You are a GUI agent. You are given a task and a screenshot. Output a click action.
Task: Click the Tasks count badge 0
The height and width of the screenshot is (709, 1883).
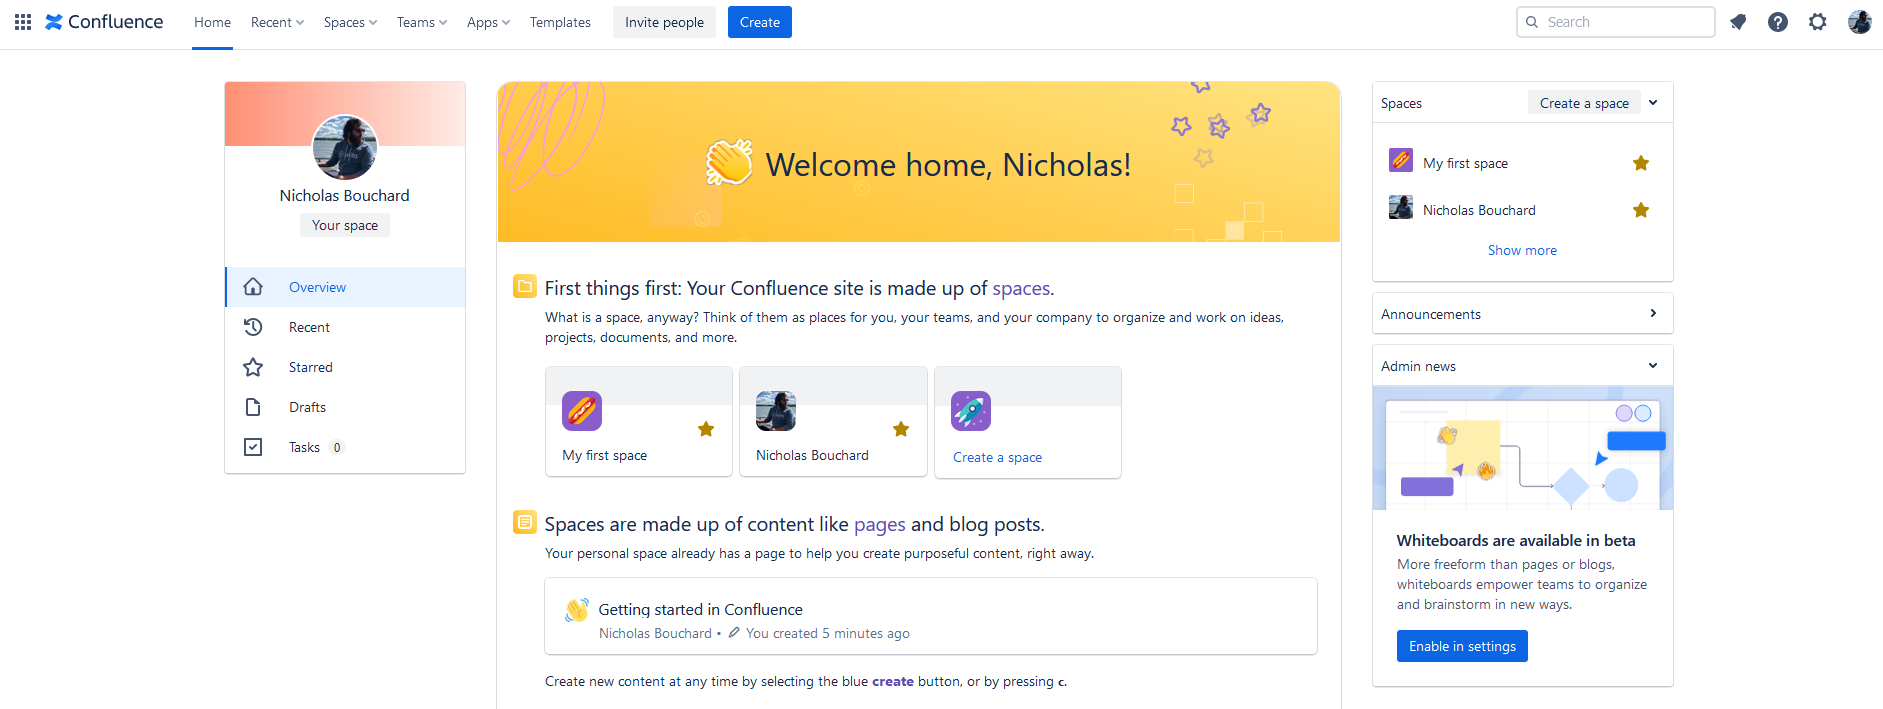337,447
